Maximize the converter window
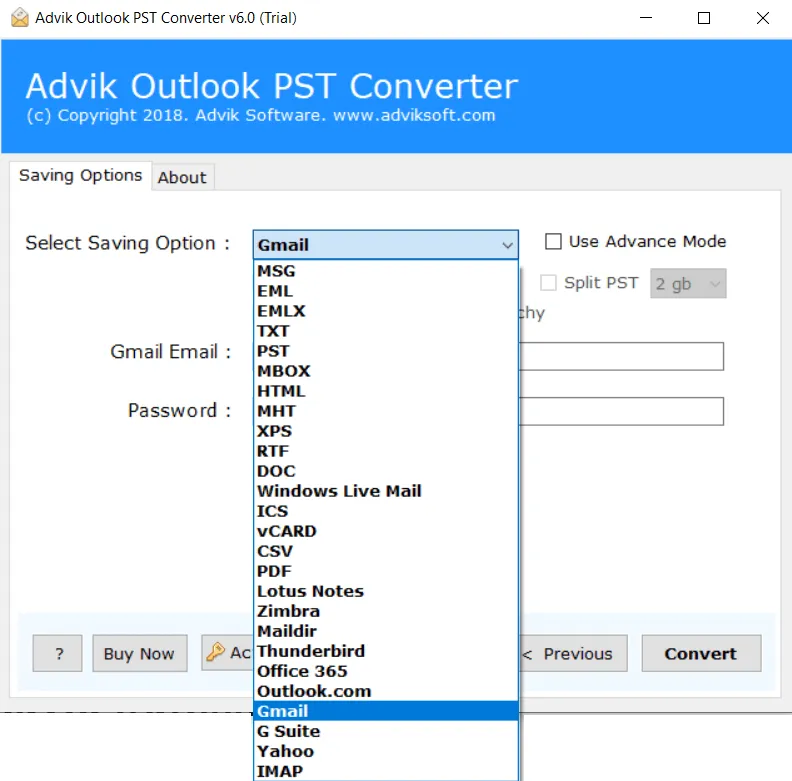This screenshot has width=792, height=781. click(704, 18)
